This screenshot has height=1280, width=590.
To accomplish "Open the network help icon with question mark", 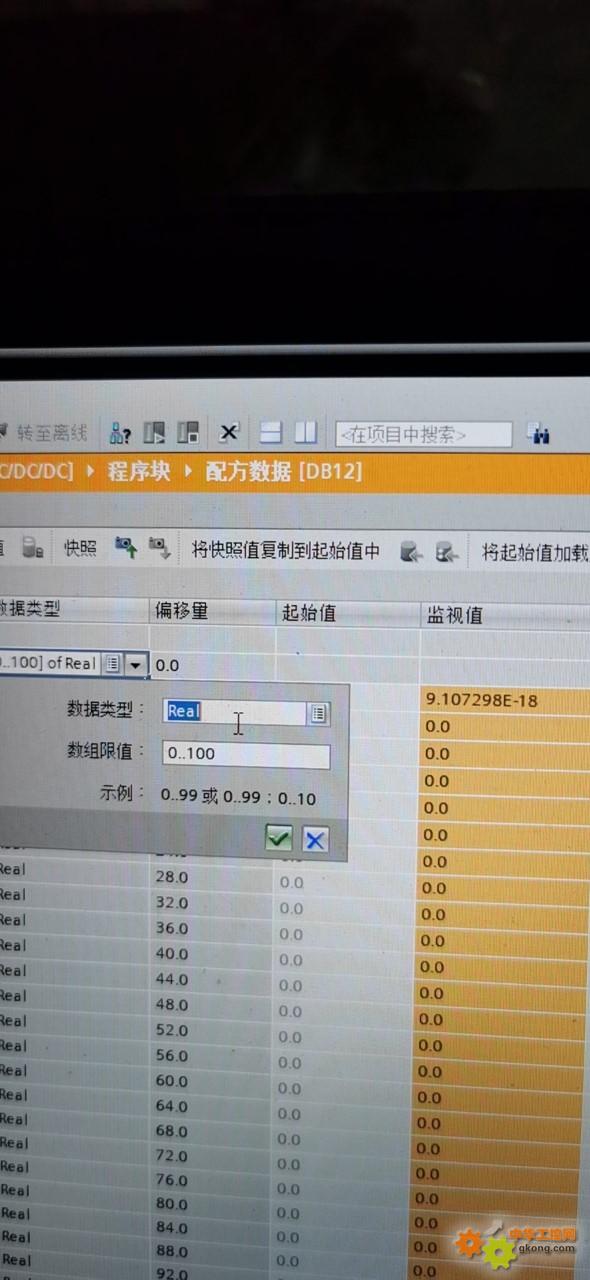I will (x=121, y=433).
